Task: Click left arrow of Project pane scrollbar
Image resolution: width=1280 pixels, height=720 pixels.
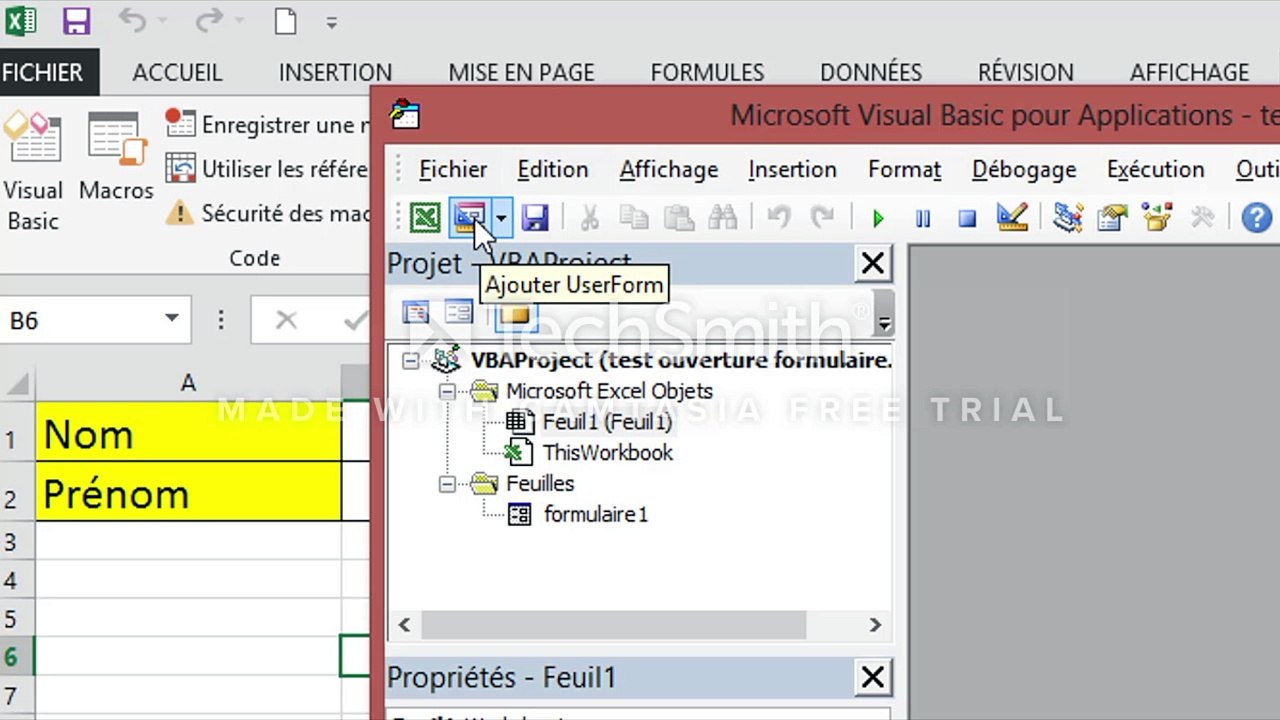Action: (x=404, y=625)
